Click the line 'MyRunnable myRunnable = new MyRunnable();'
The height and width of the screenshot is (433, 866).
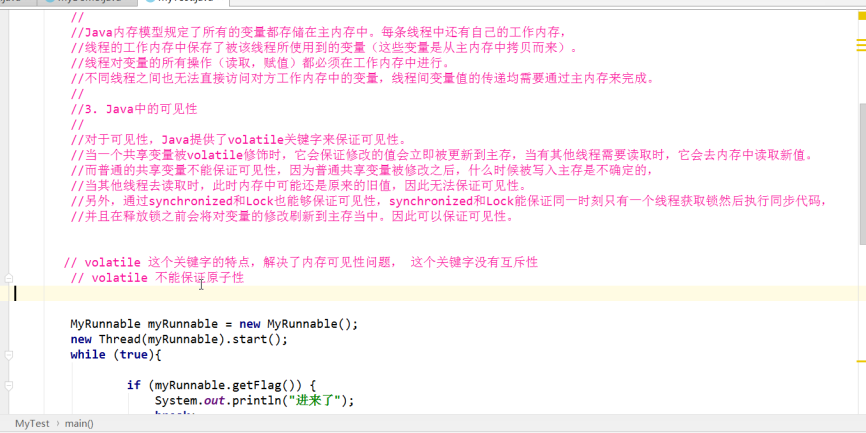click(214, 324)
